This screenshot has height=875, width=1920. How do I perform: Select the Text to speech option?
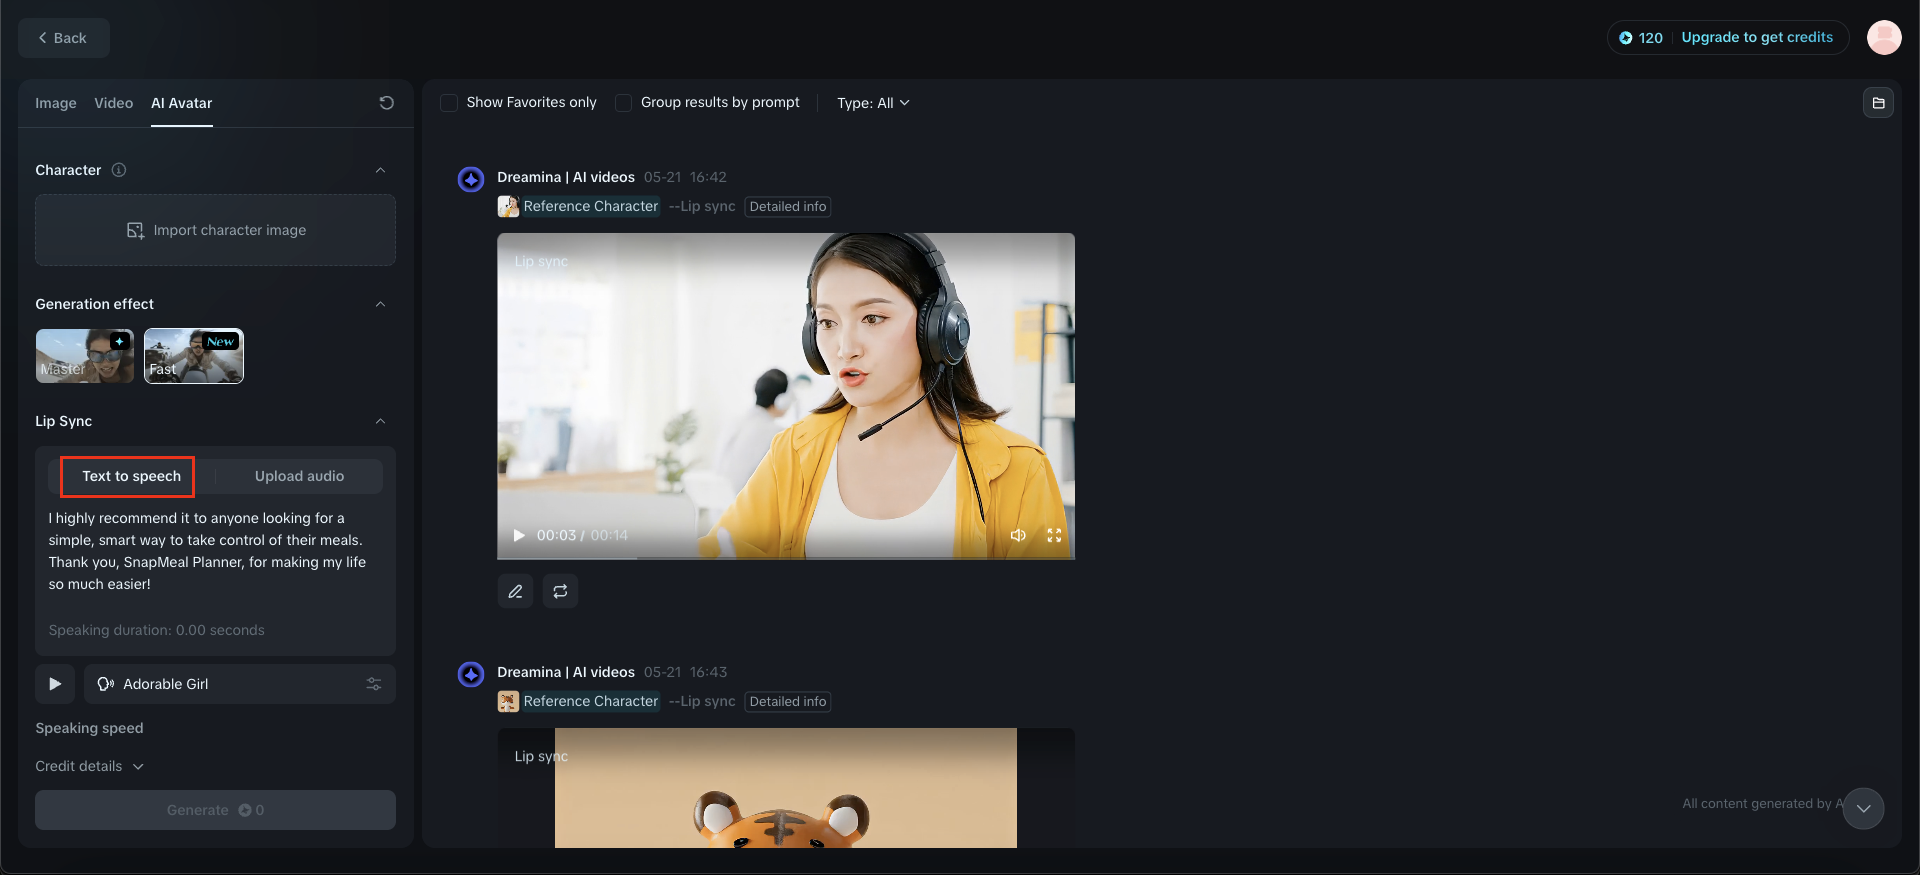tap(132, 476)
